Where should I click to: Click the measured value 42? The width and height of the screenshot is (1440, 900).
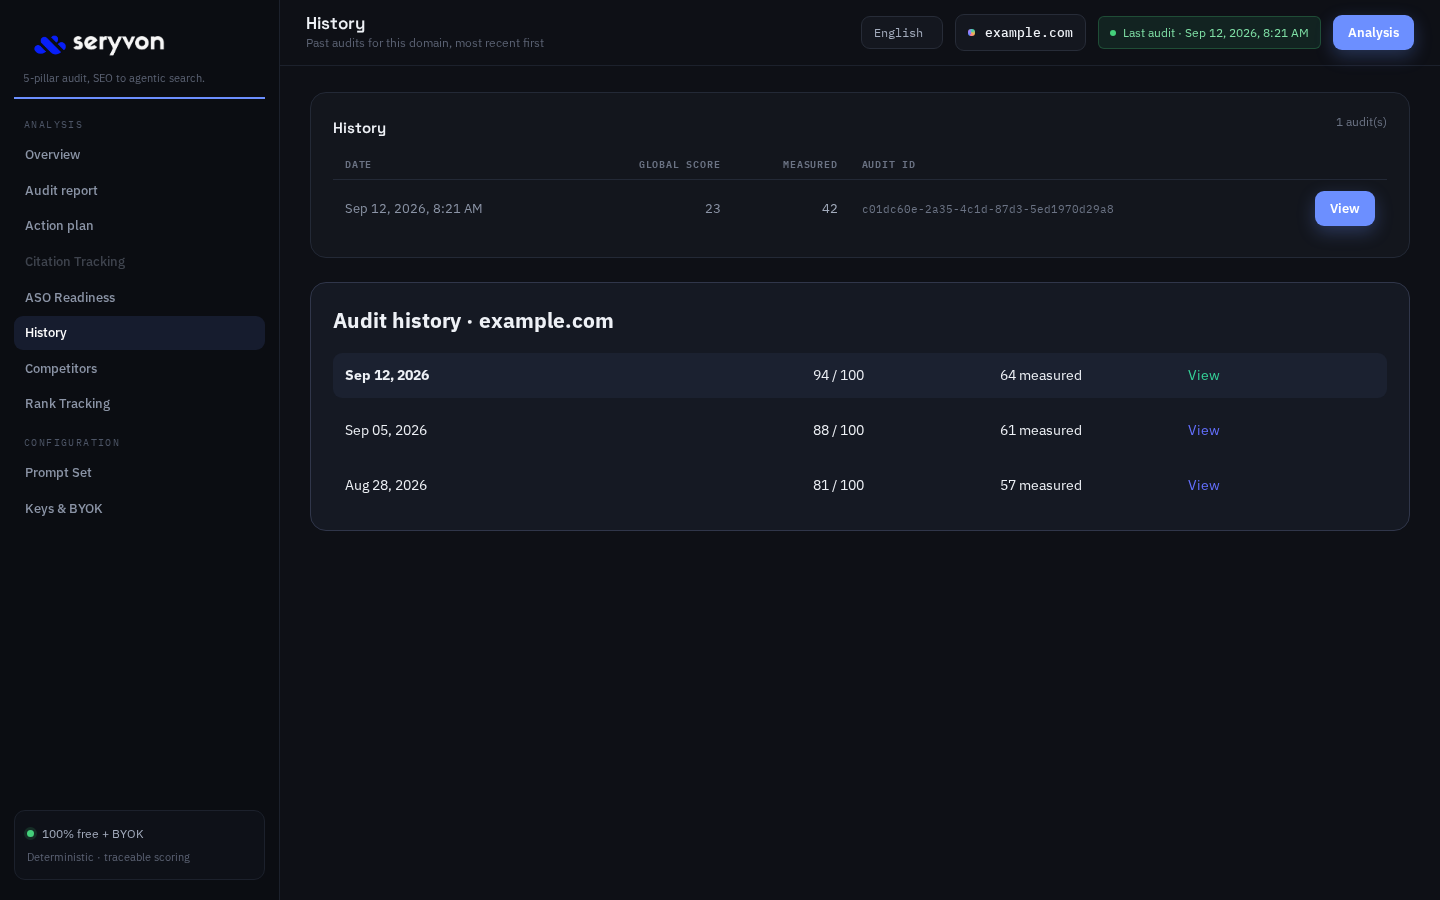[x=830, y=209]
